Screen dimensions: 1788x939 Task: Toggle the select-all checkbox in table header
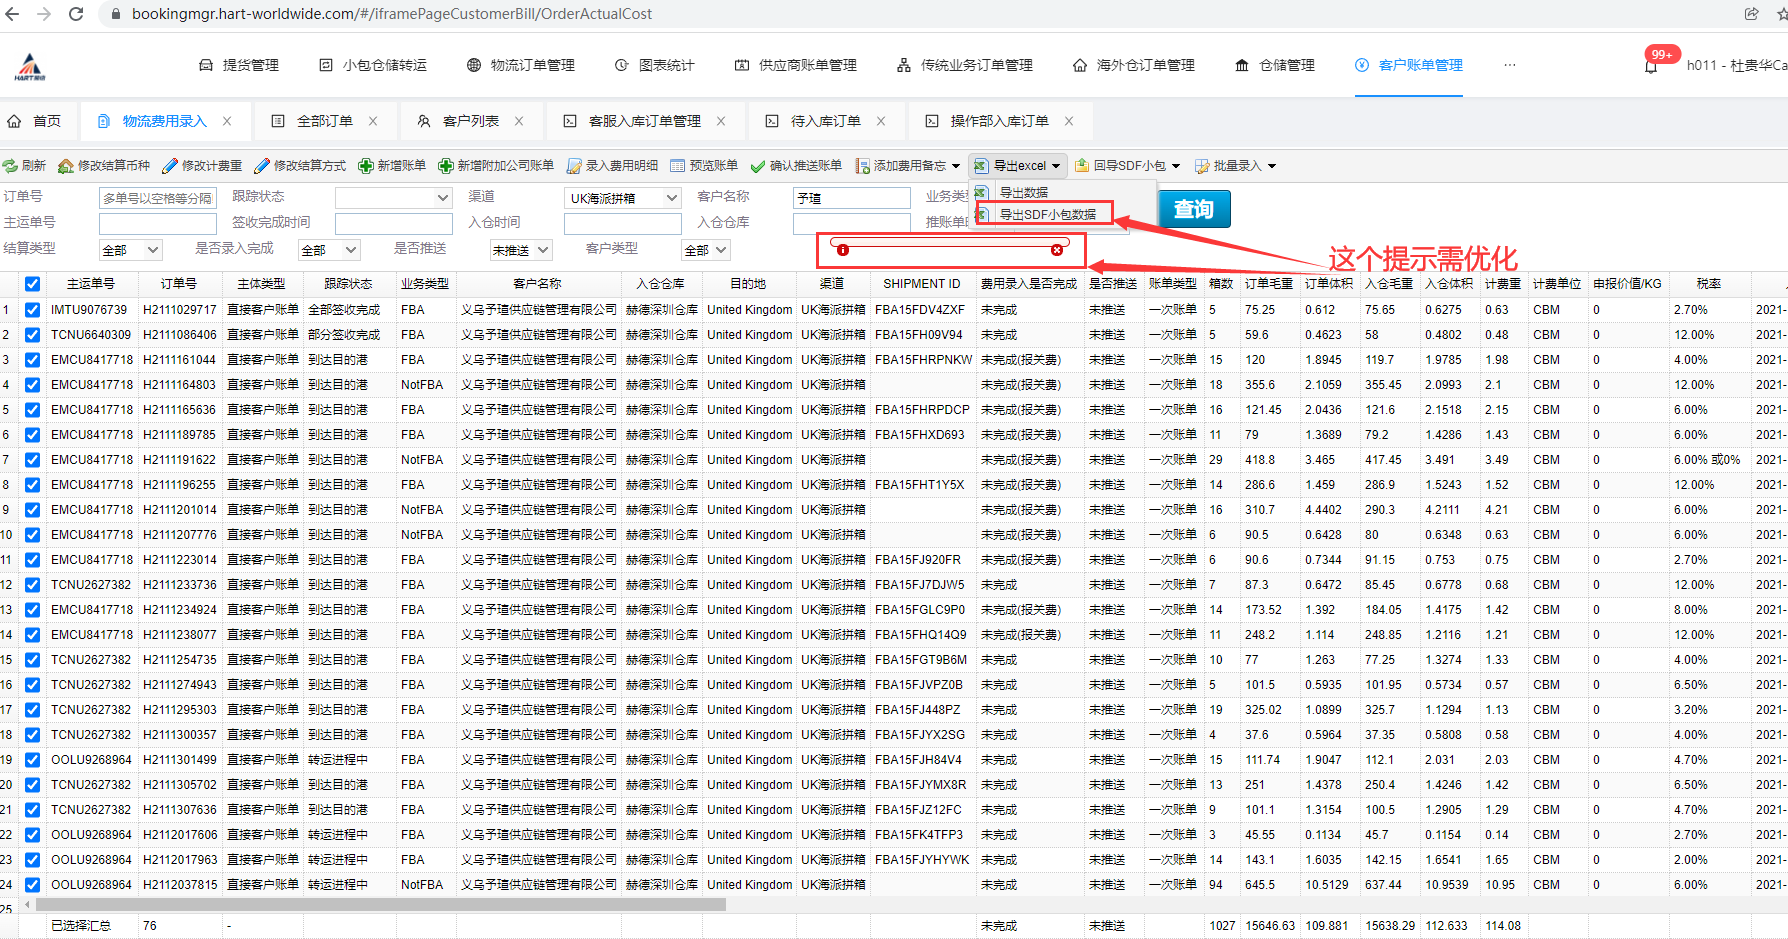coord(33,284)
